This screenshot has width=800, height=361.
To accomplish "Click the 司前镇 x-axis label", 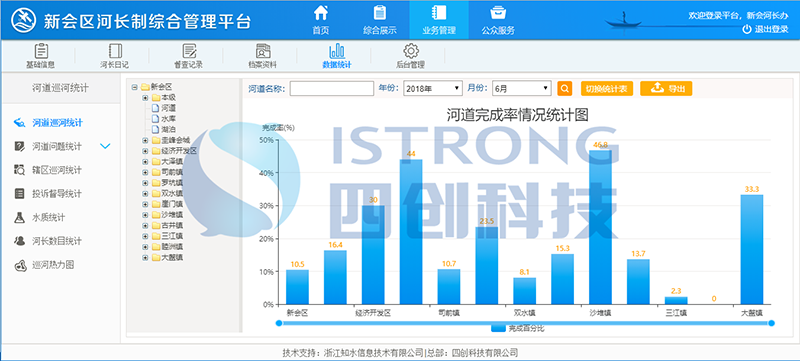I will [x=449, y=313].
